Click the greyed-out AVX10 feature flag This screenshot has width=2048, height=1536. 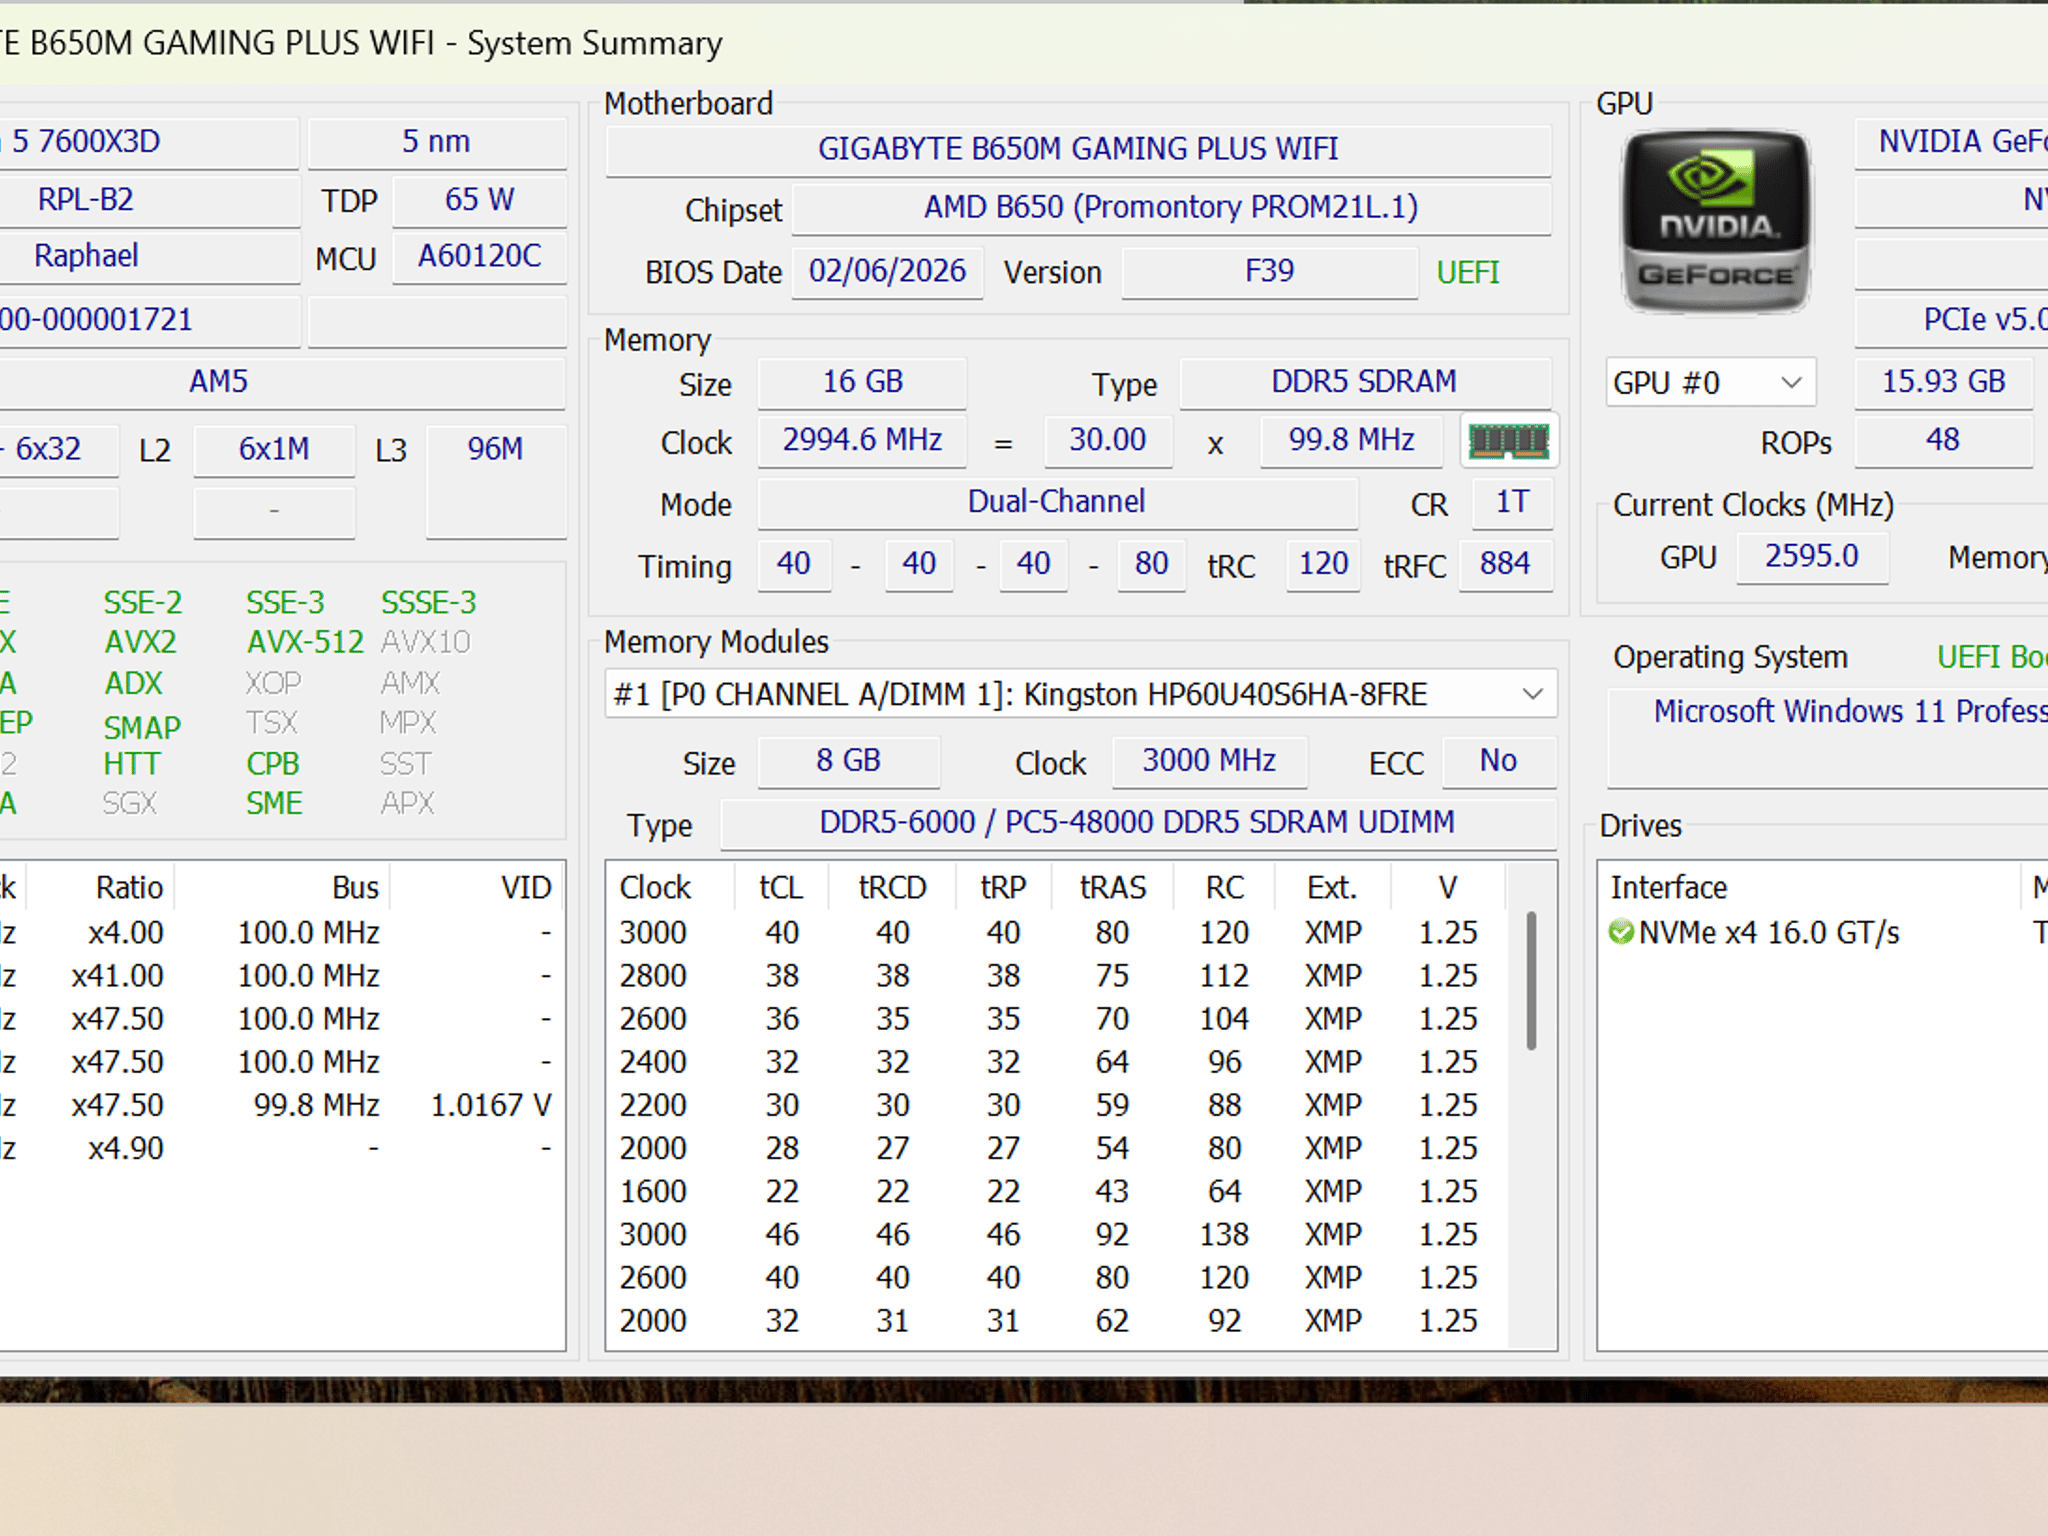tap(425, 642)
